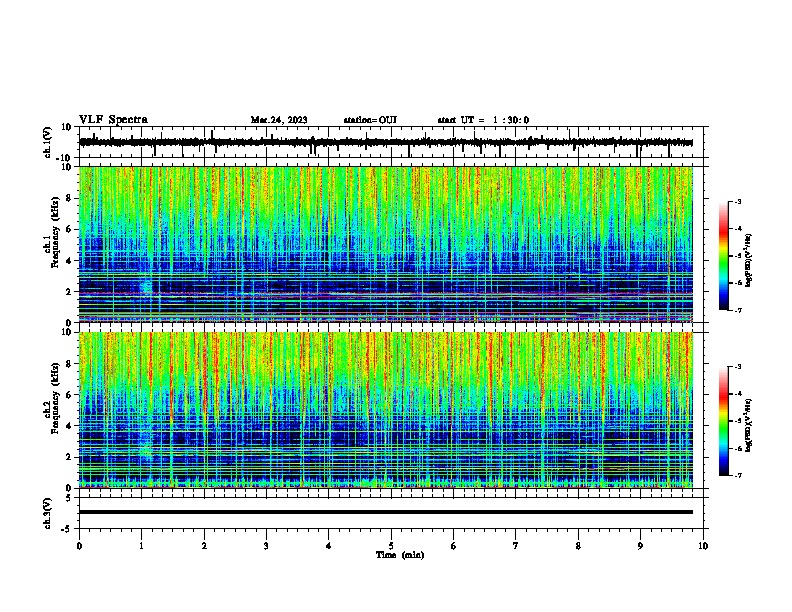The height and width of the screenshot is (612, 792).
Task: Click the ch.2 spectrogram color scale bar
Action: pos(723,421)
